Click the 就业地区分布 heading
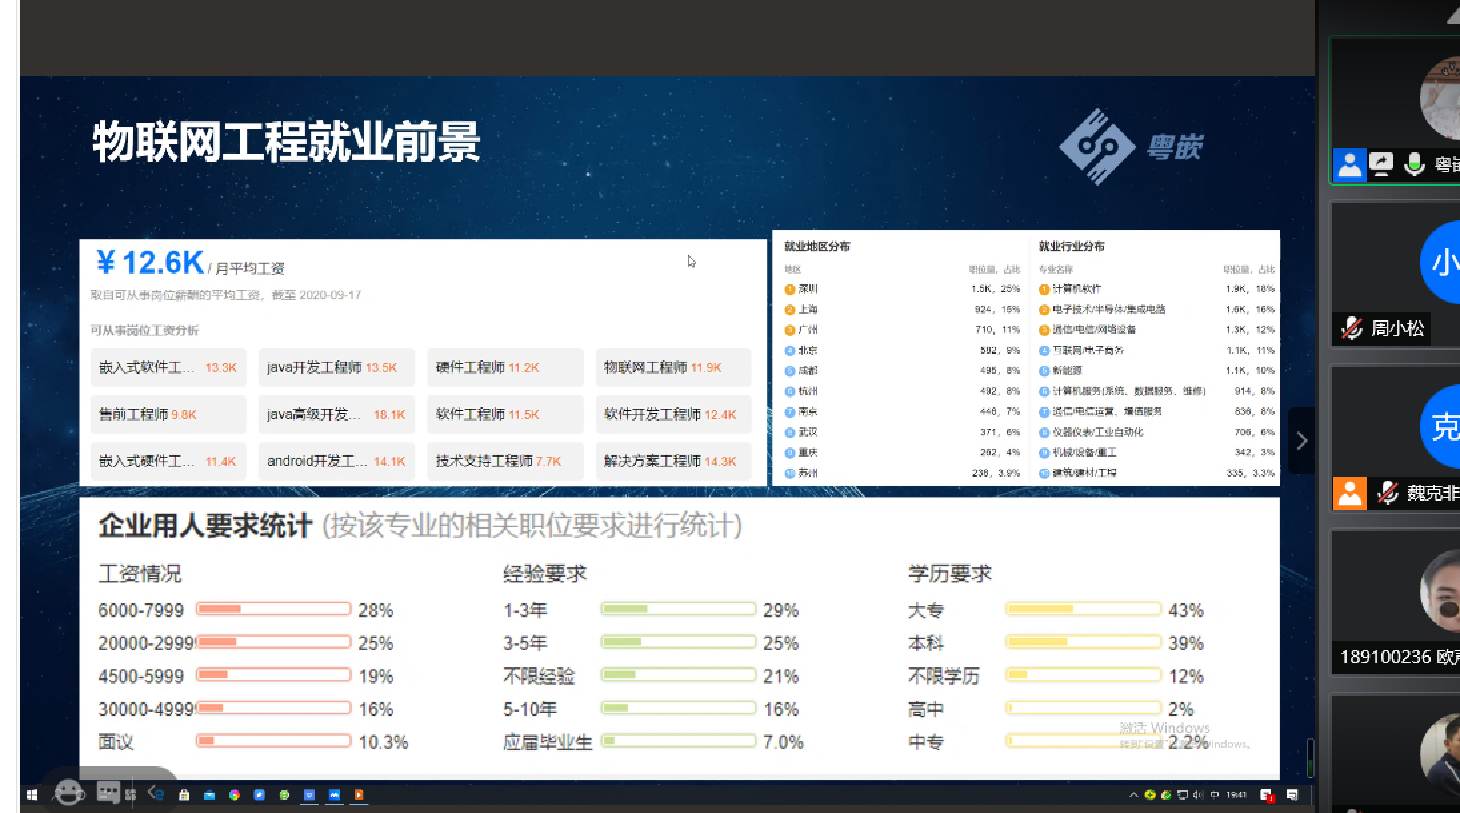 pyautogui.click(x=817, y=246)
